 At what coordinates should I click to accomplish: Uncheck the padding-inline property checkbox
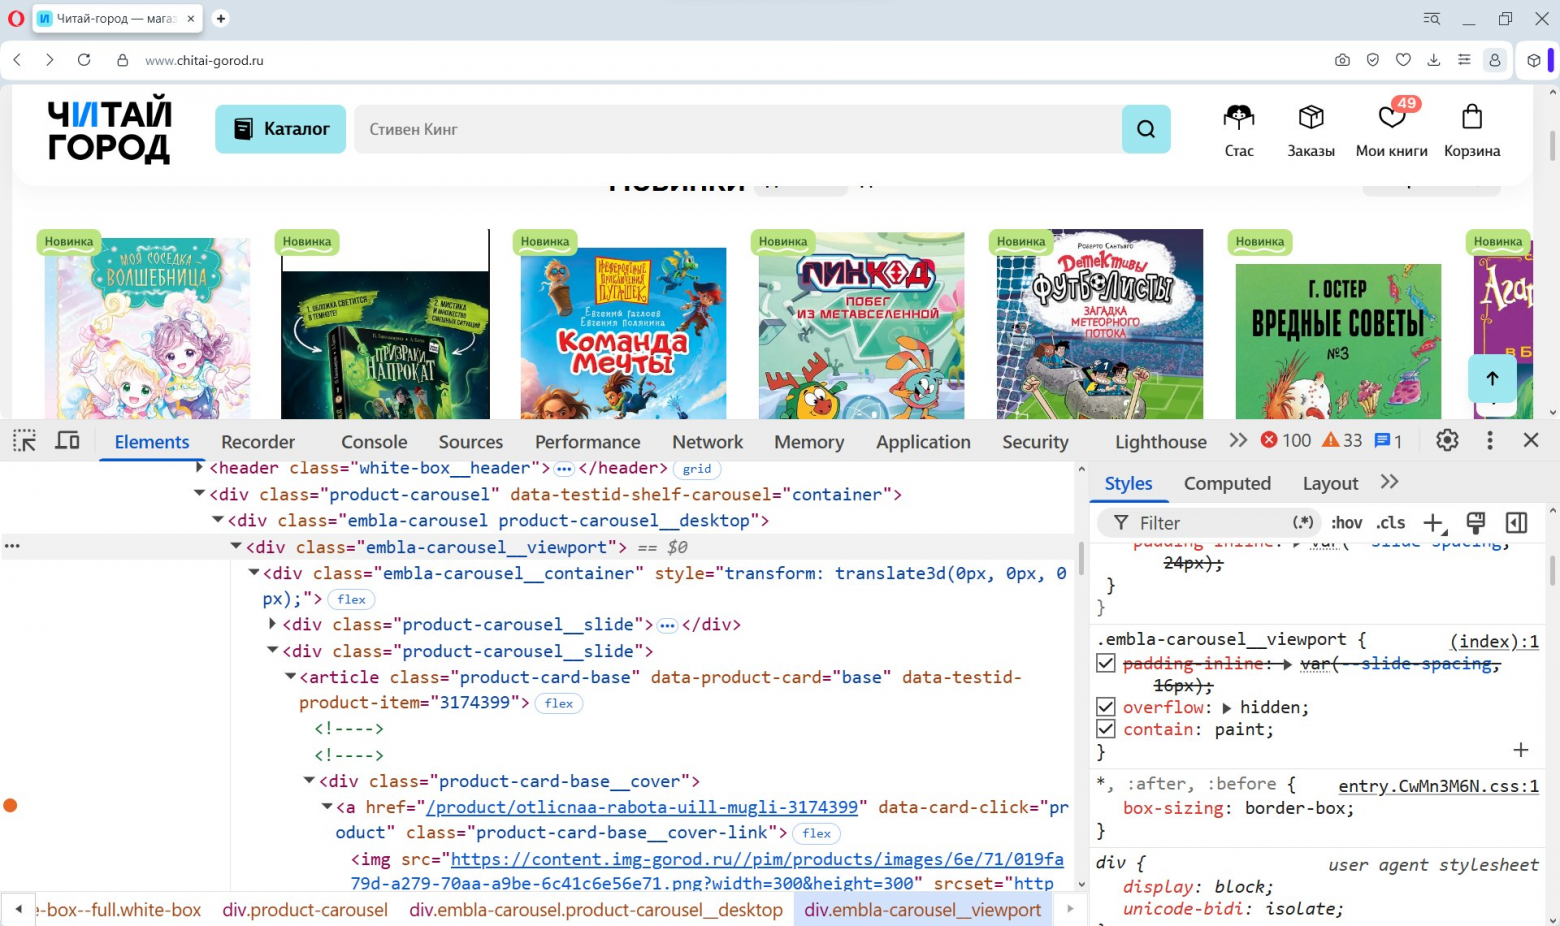pos(1105,663)
